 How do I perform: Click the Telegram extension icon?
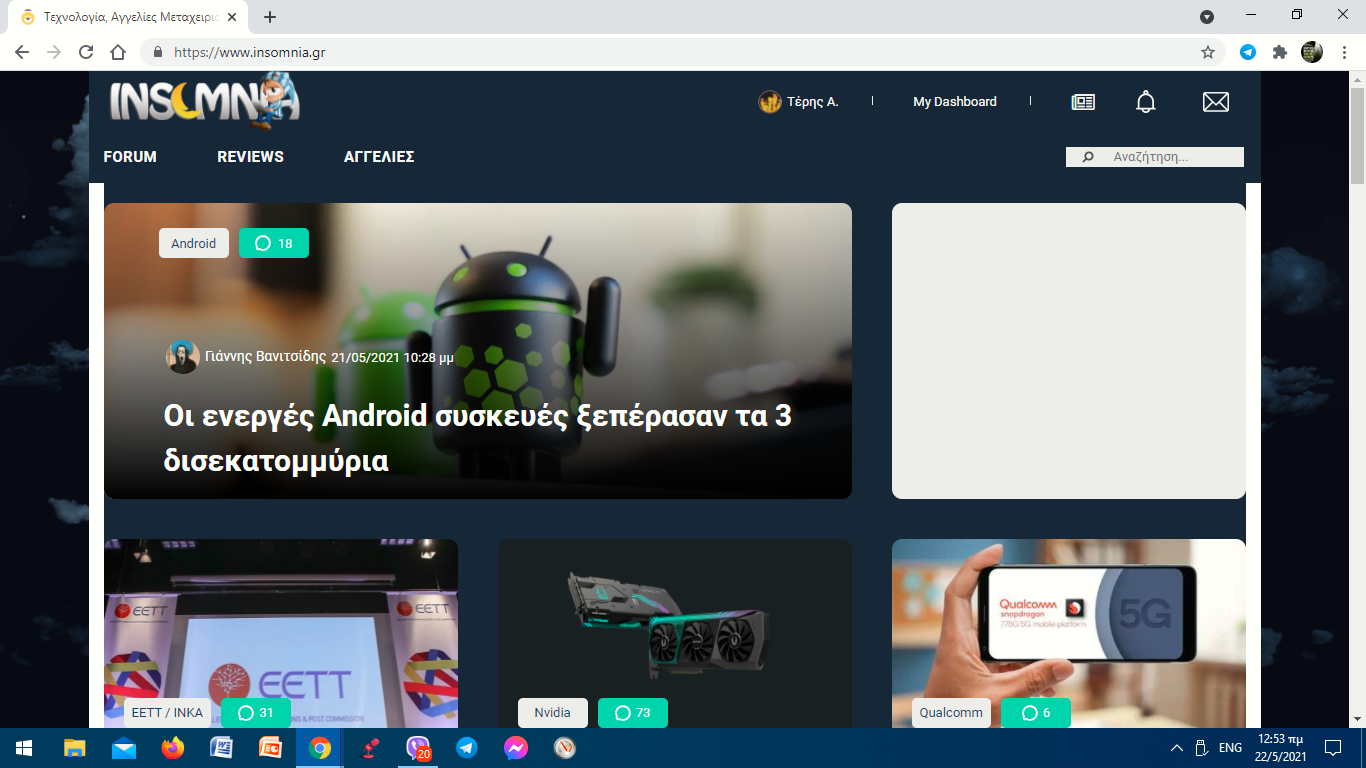coord(1248,52)
